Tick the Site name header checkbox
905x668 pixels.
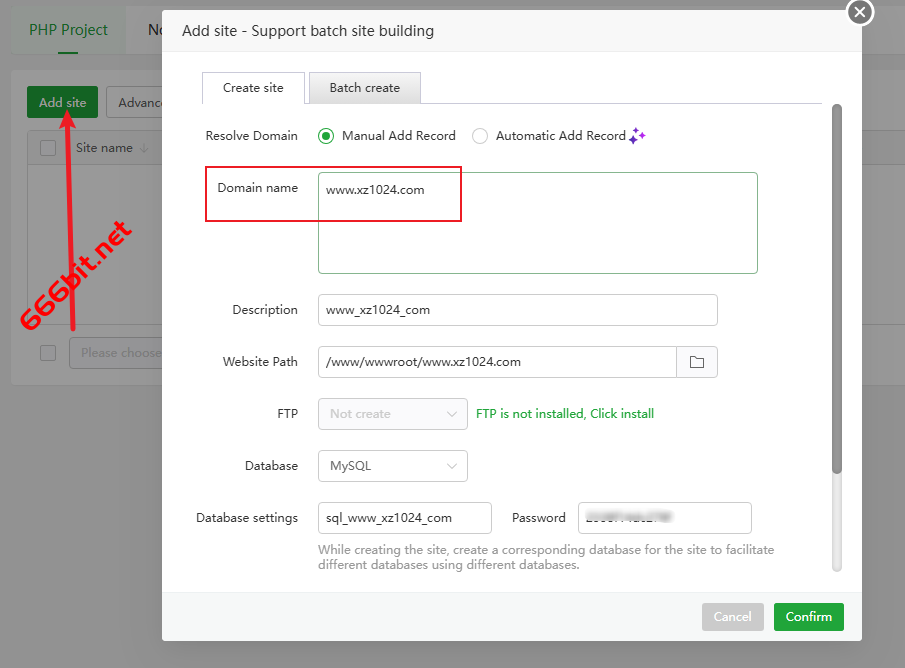[x=48, y=148]
